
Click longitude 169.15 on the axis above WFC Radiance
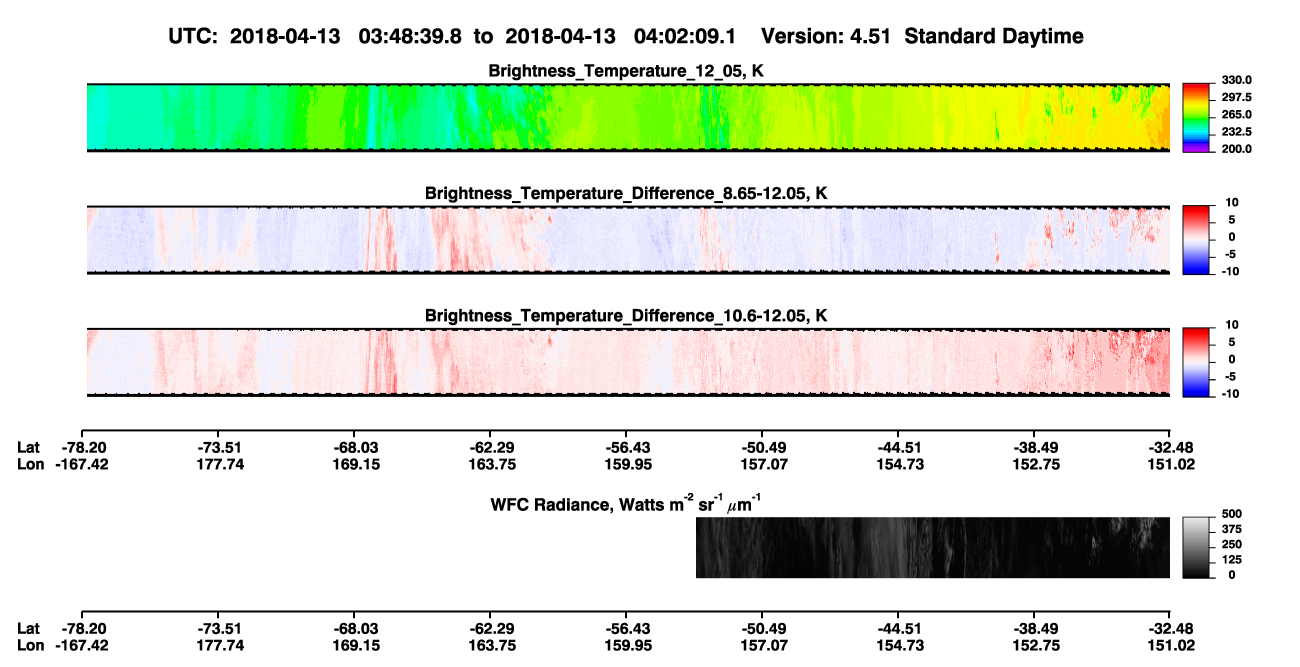tap(354, 464)
